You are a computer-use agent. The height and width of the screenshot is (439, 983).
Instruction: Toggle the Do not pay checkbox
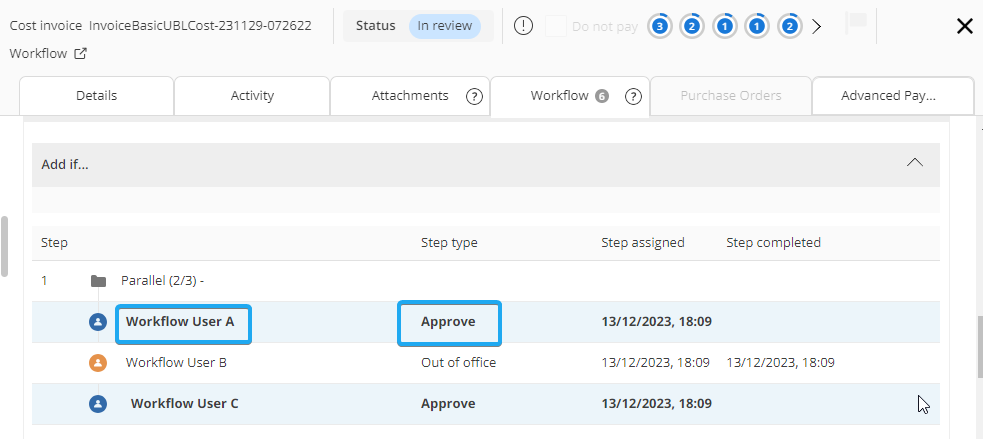pyautogui.click(x=557, y=26)
